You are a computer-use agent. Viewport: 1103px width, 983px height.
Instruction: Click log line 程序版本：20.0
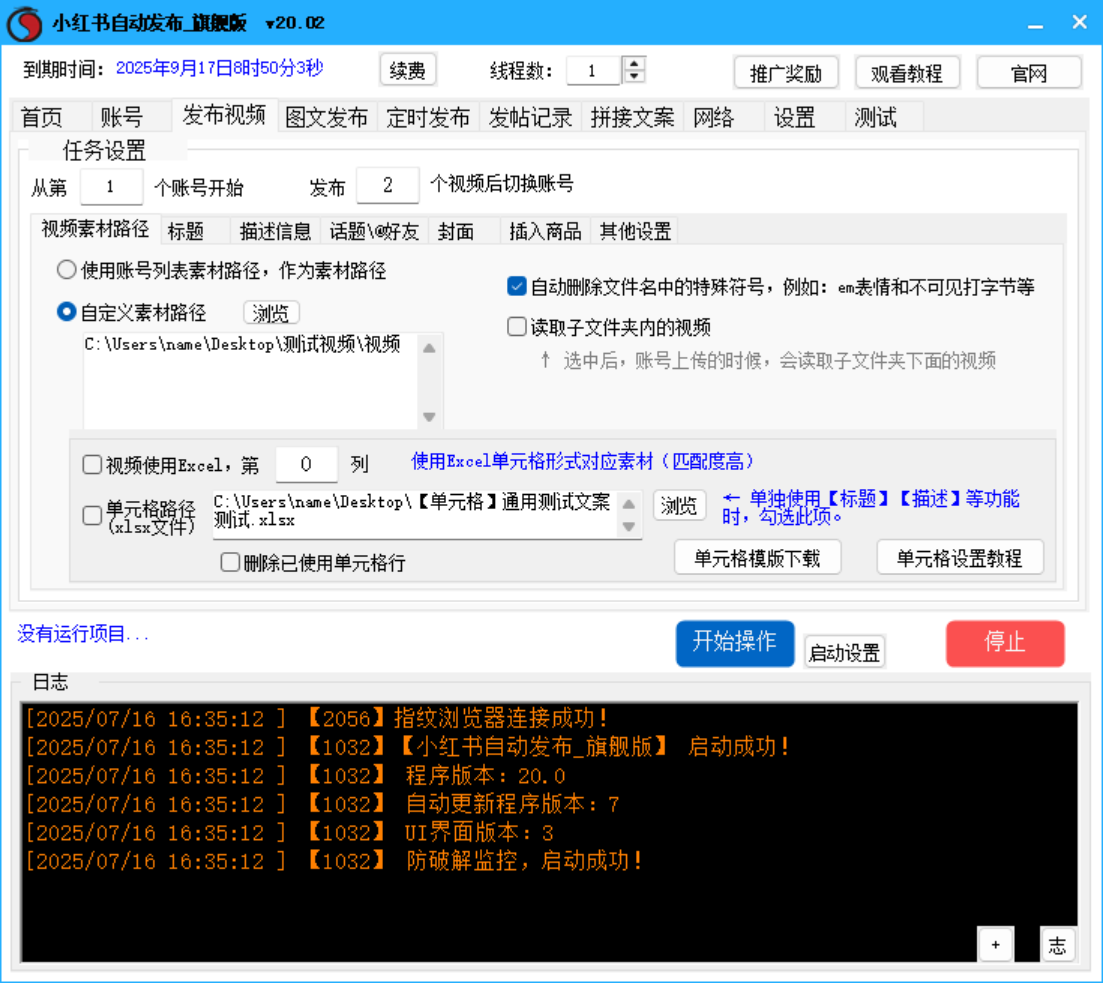click(x=295, y=775)
